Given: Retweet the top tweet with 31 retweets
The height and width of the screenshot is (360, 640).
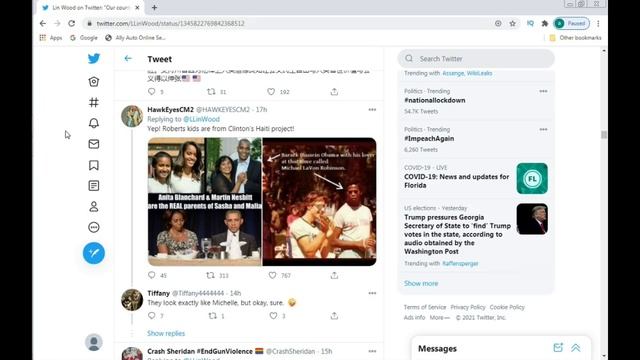Looking at the screenshot, I should click(211, 92).
